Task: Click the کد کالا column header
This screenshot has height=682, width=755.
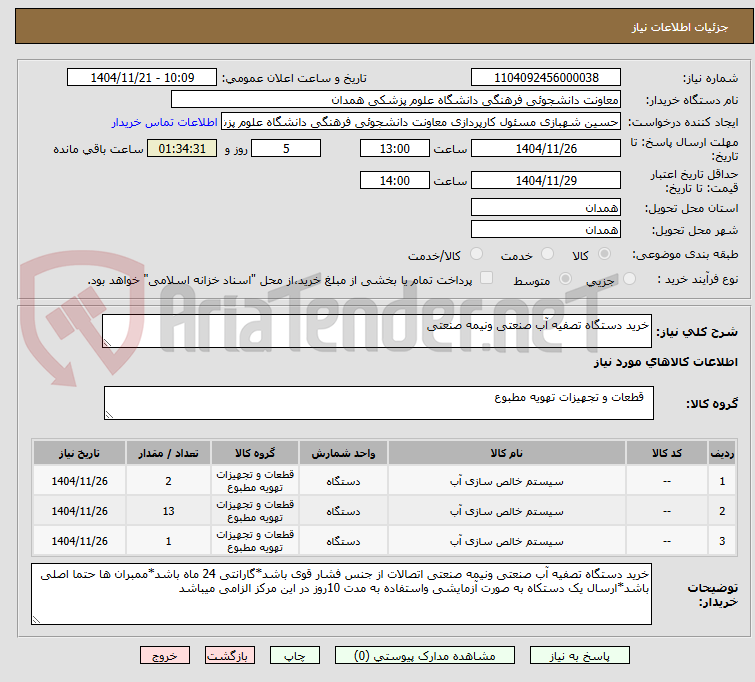Action: pyautogui.click(x=667, y=453)
